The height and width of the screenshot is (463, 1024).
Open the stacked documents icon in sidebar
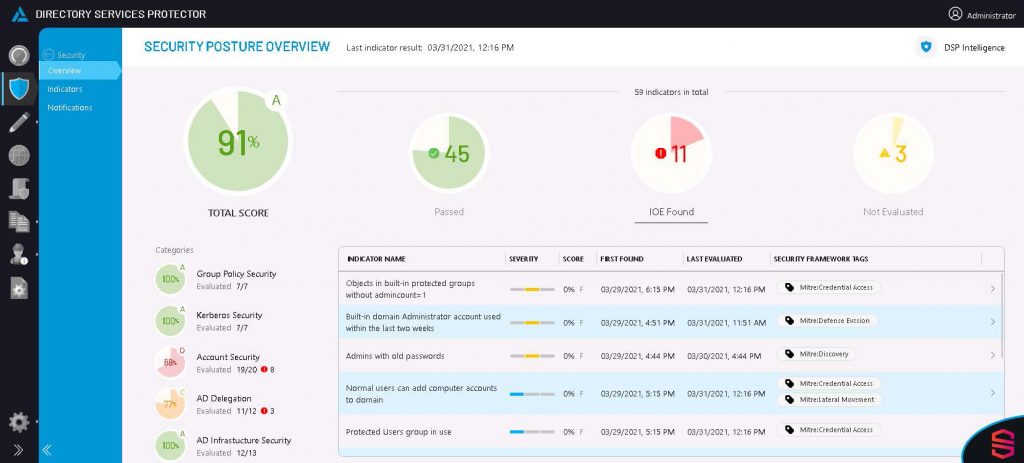[x=19, y=221]
